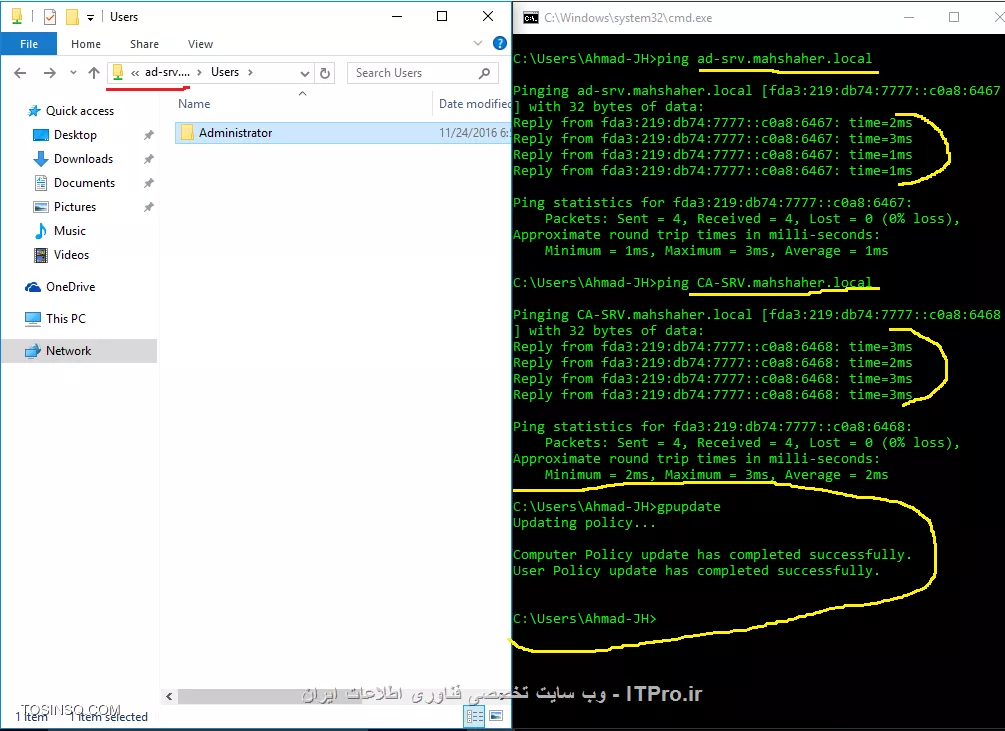
Task: Open the Customize Quick Access Toolbar dropdown
Action: point(90,18)
